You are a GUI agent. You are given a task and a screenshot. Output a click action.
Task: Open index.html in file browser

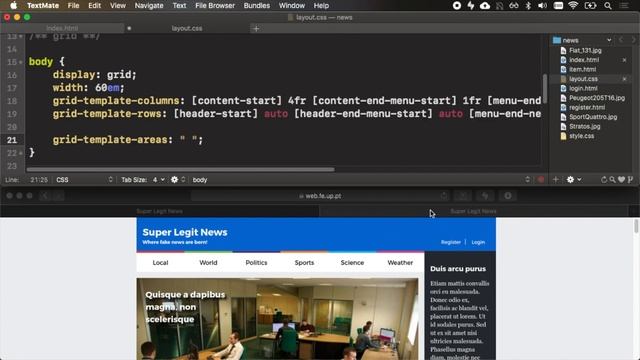tap(584, 60)
